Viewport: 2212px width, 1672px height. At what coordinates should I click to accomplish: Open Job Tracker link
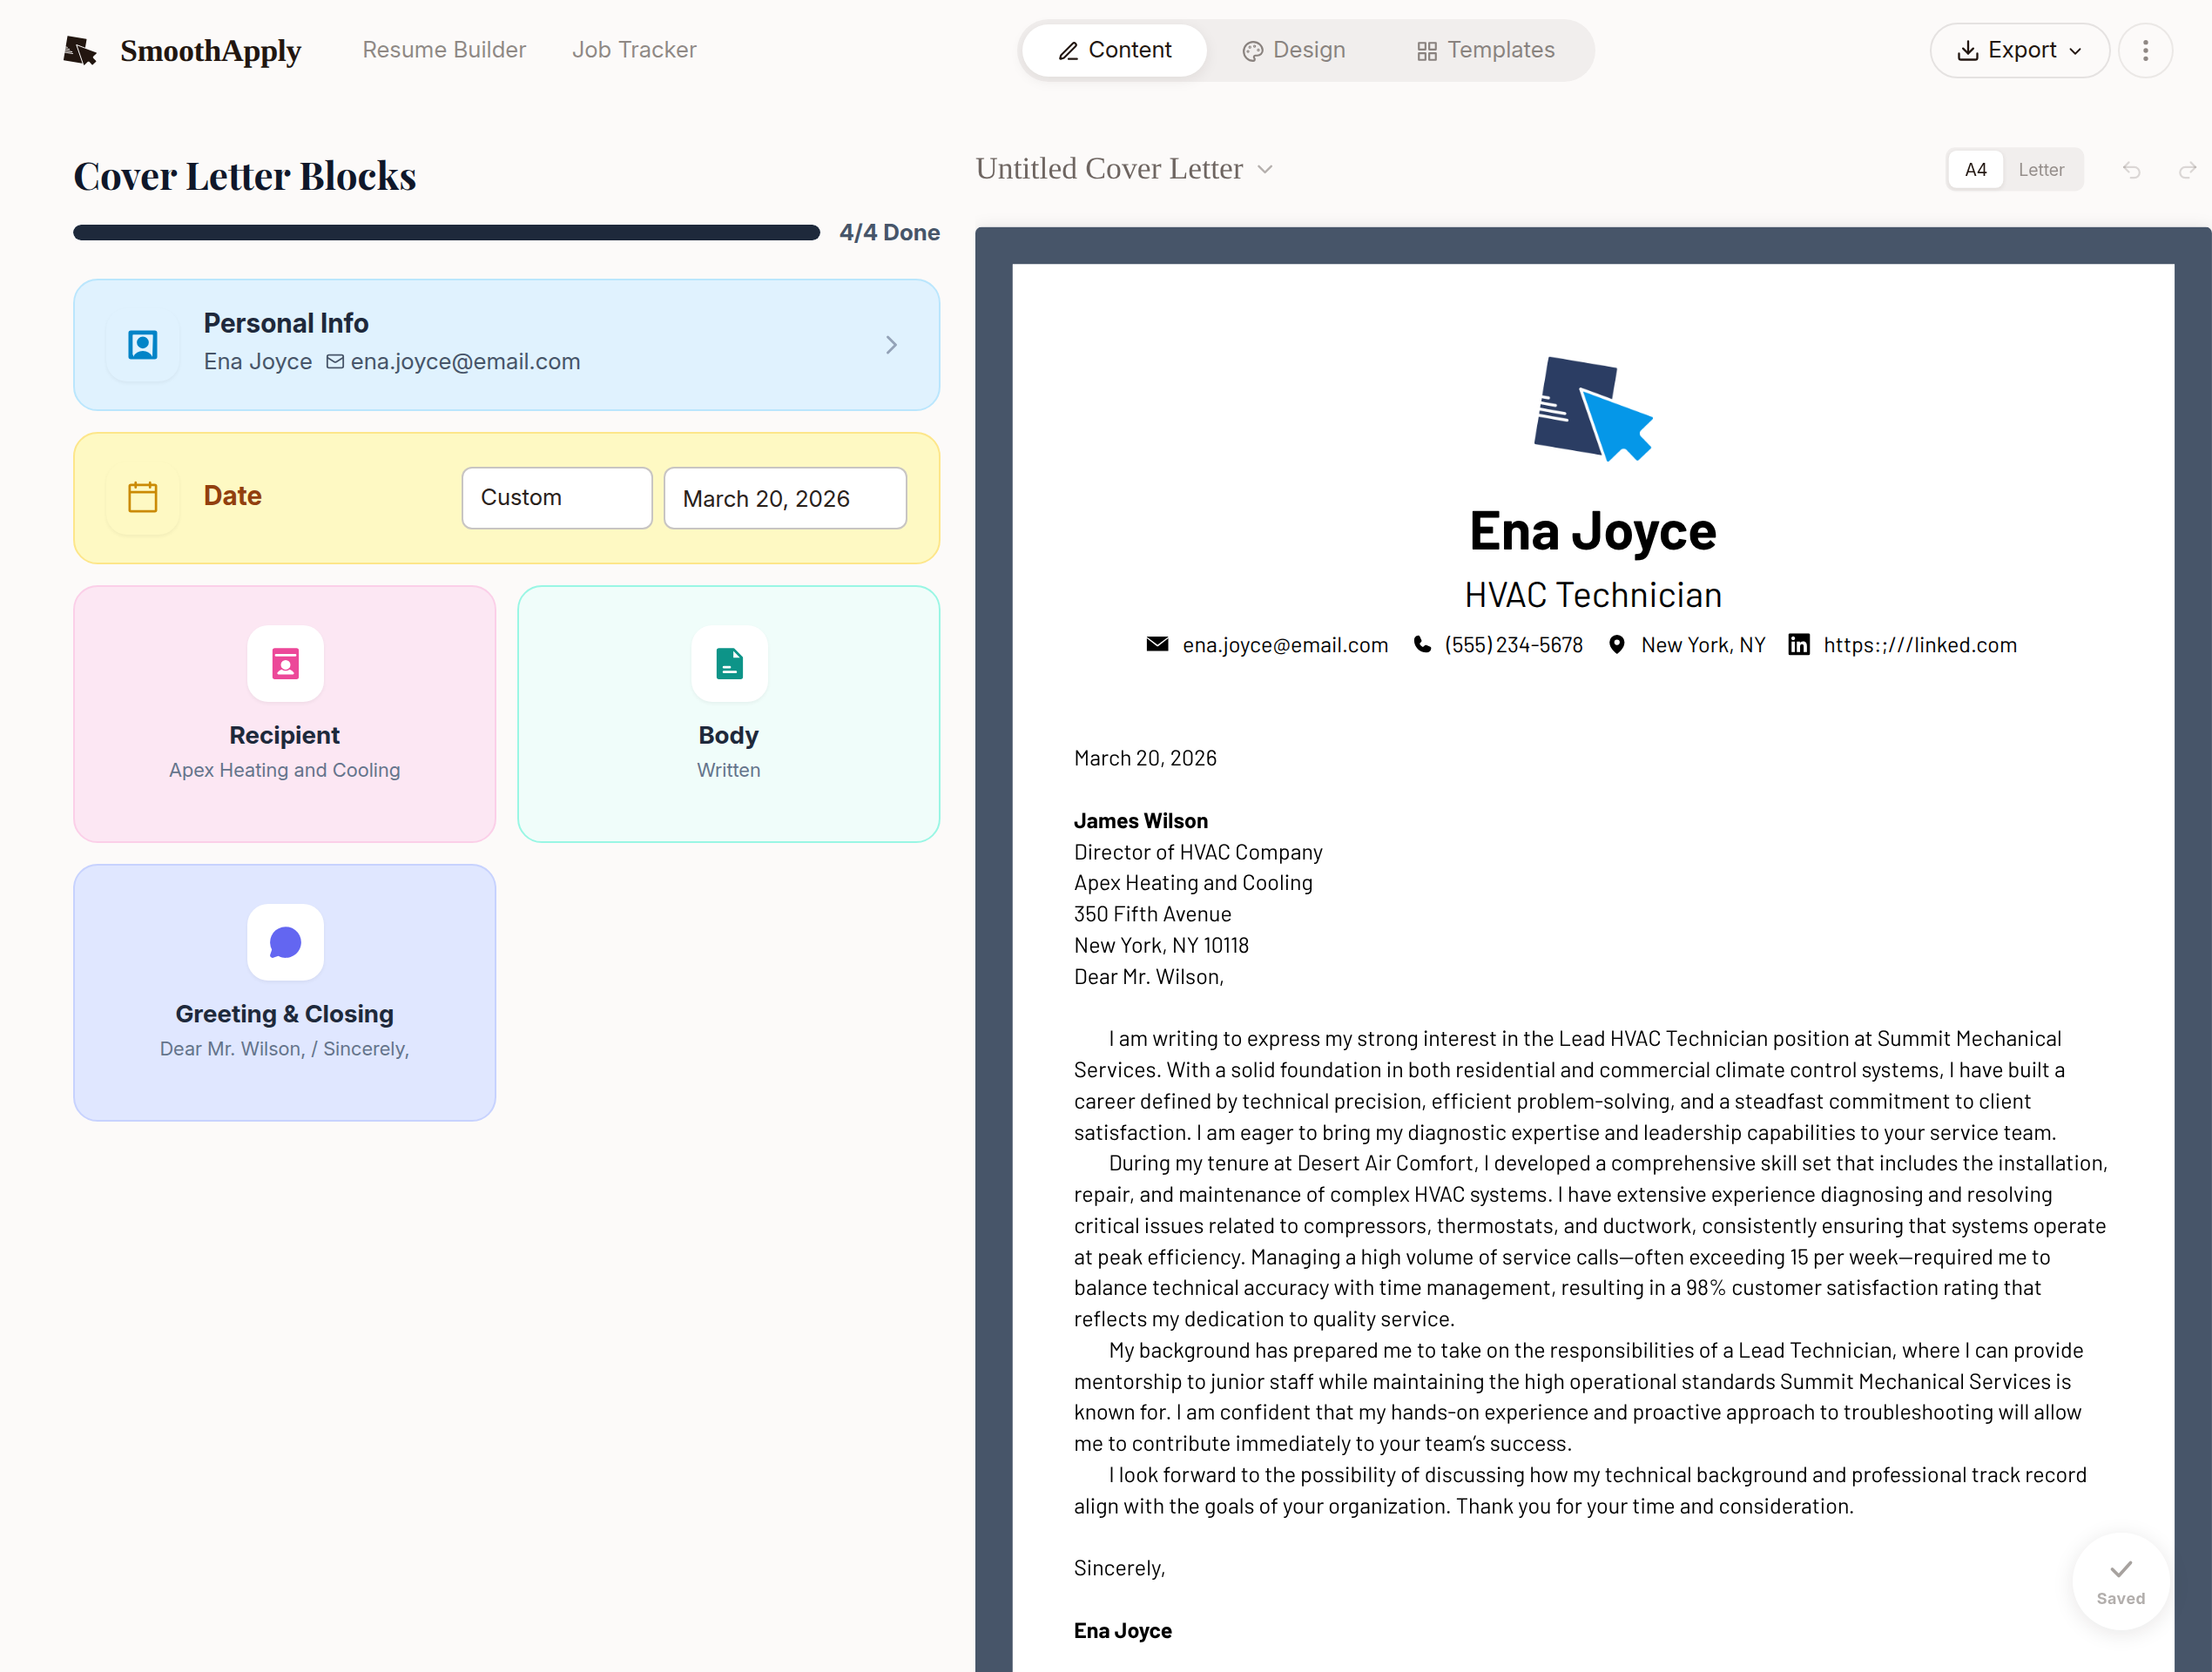[x=634, y=50]
